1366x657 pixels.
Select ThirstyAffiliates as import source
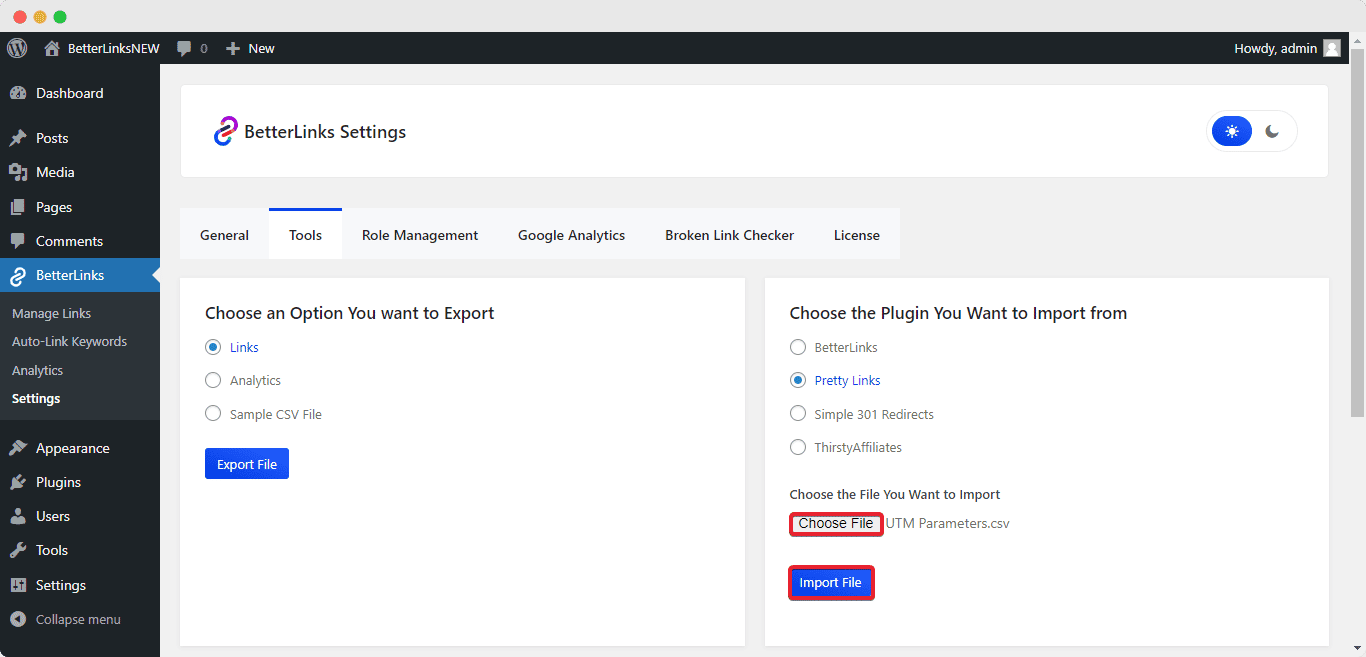[x=798, y=447]
